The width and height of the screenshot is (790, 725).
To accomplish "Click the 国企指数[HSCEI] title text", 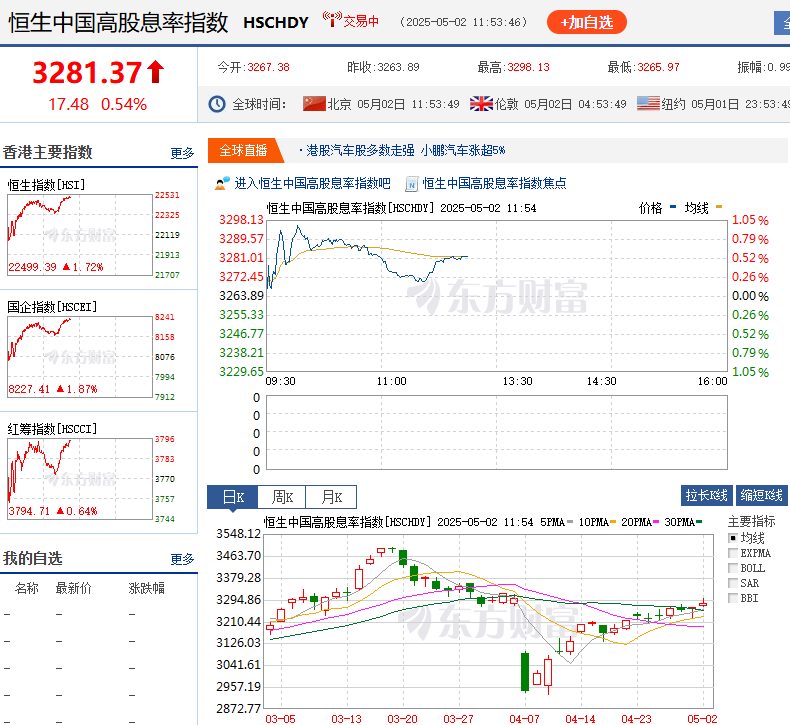I will (52, 307).
